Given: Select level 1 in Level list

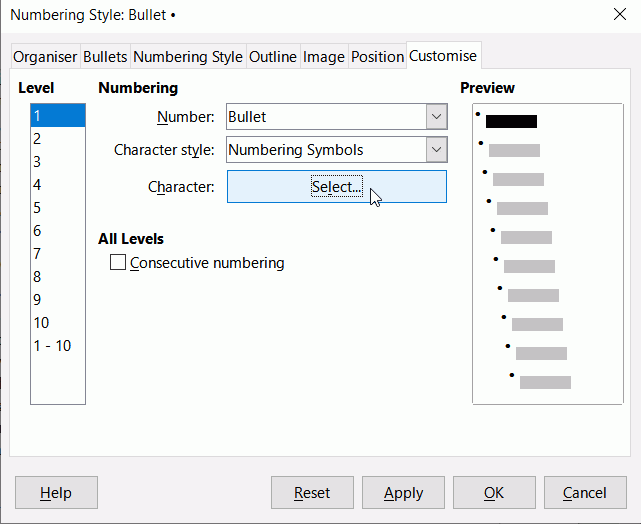Looking at the screenshot, I should click(58, 116).
